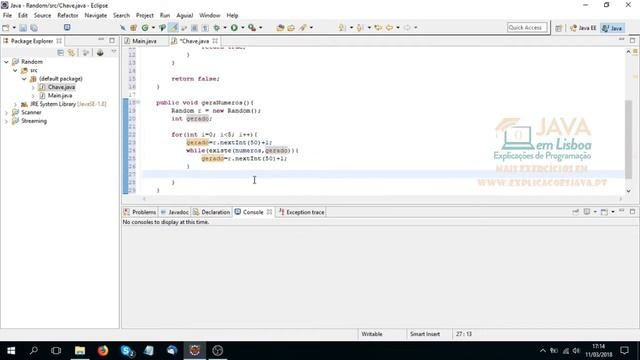Click Smart Insert in status bar
The height and width of the screenshot is (360, 640).
424,334
